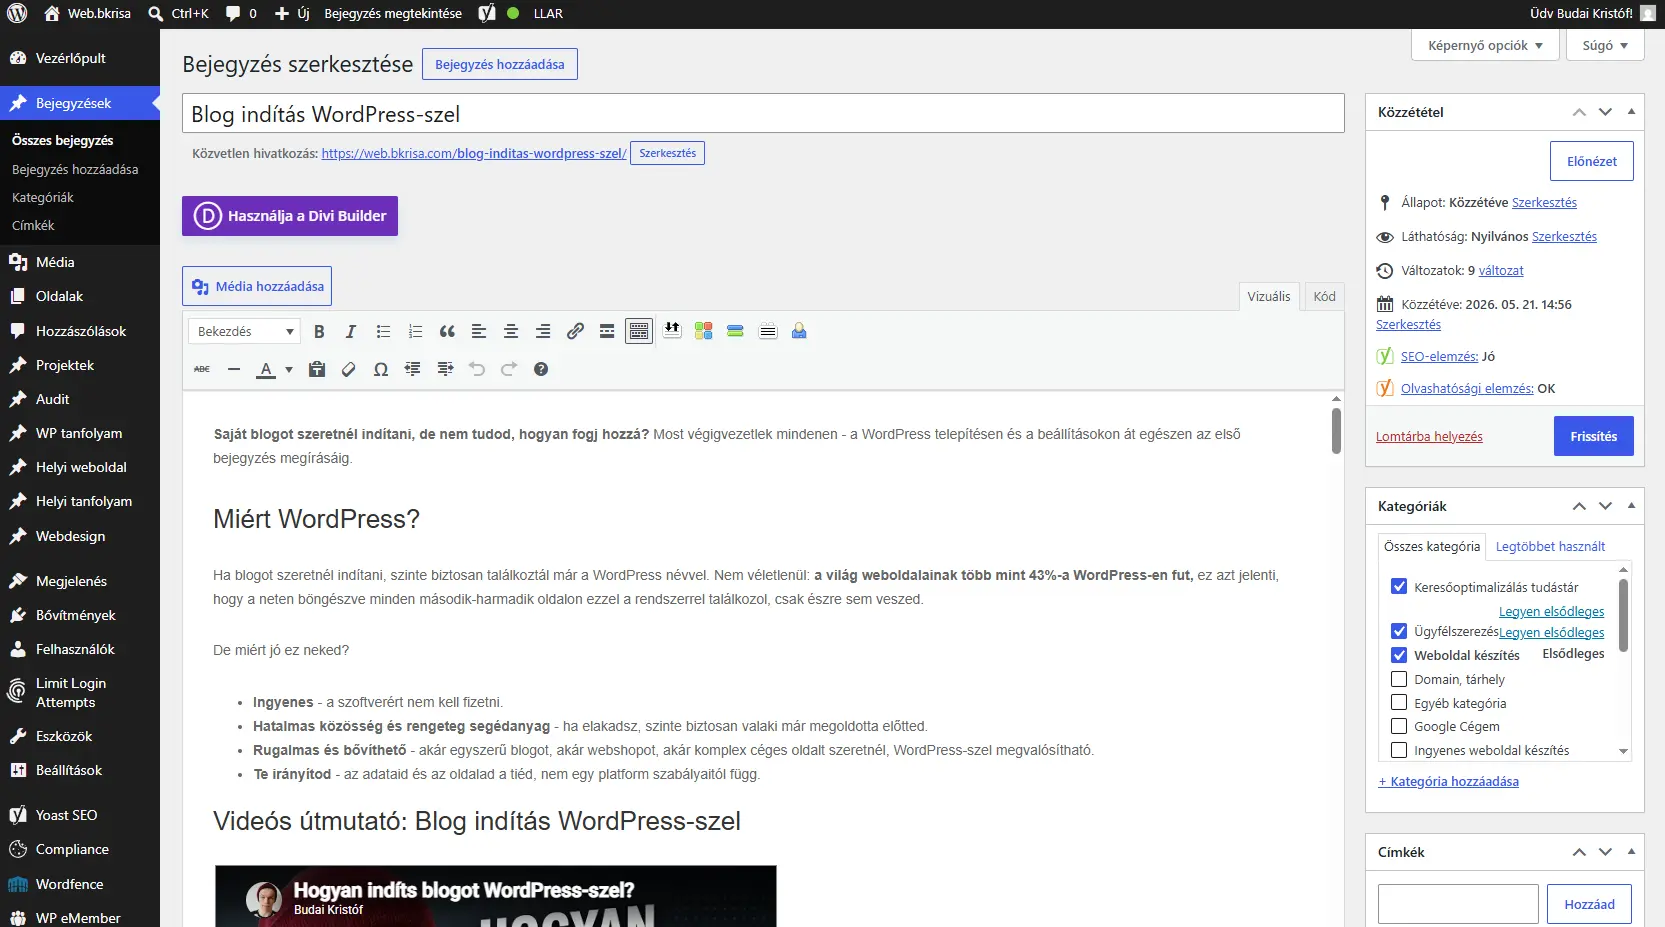The width and height of the screenshot is (1665, 927).
Task: Click the blue person icon in the toolbar
Action: pos(799,331)
